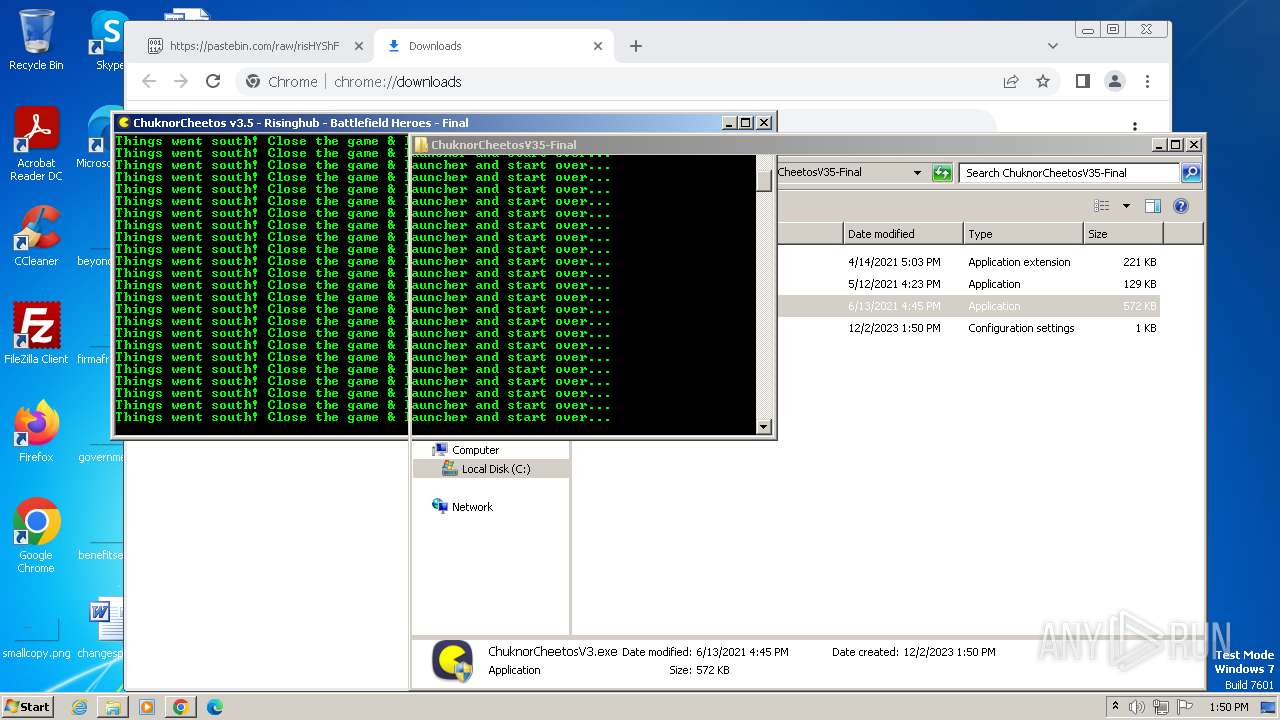Click ChuknorCheetosV3.exe icon in details pane
The width and height of the screenshot is (1280, 720).
tap(452, 661)
